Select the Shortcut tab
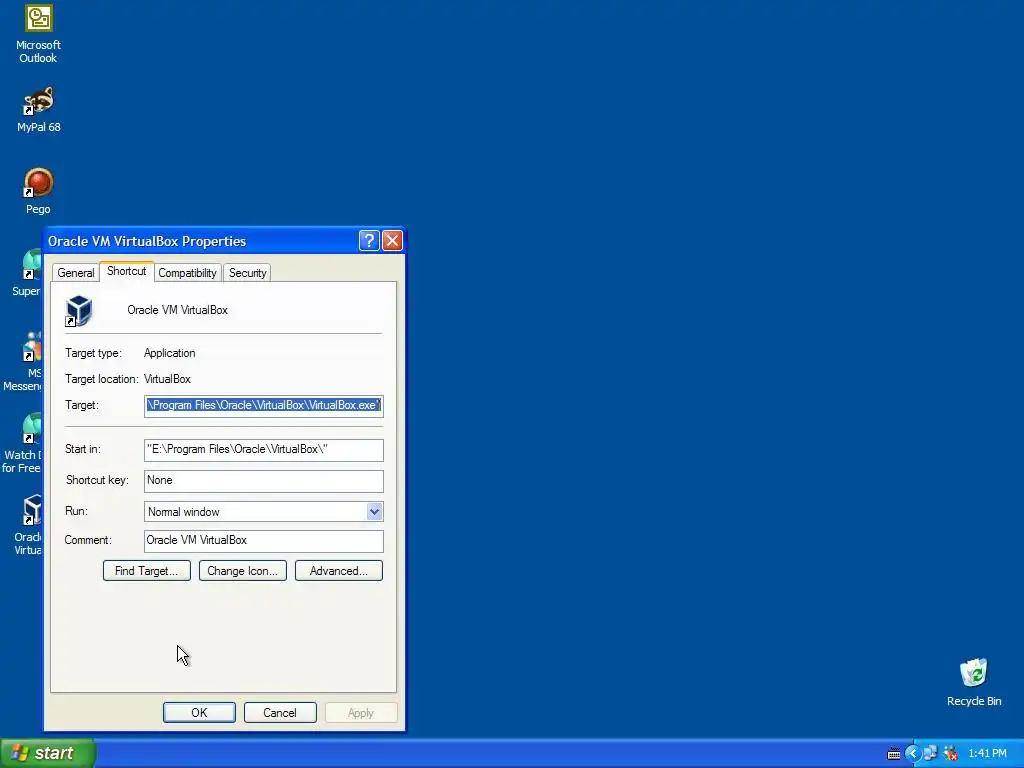 coord(127,271)
